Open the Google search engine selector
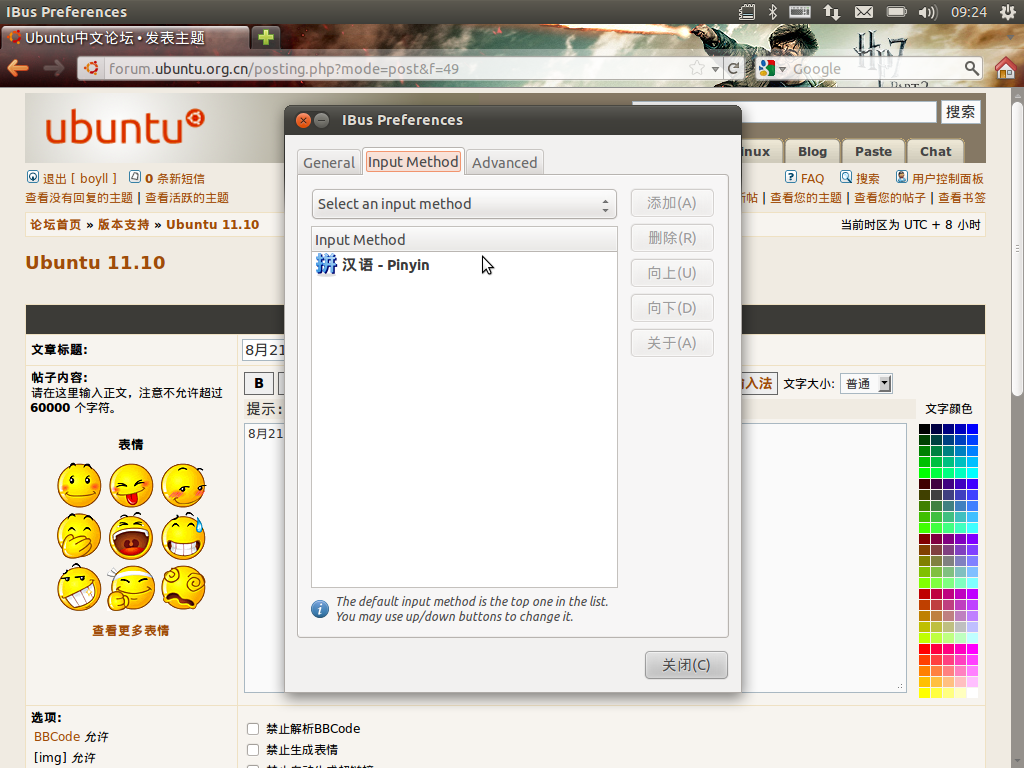This screenshot has width=1024, height=768. coord(772,68)
